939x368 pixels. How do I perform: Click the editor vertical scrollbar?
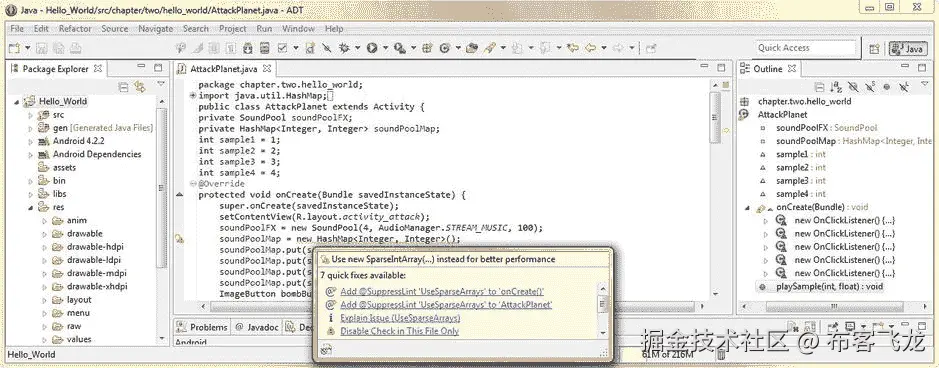(715, 117)
